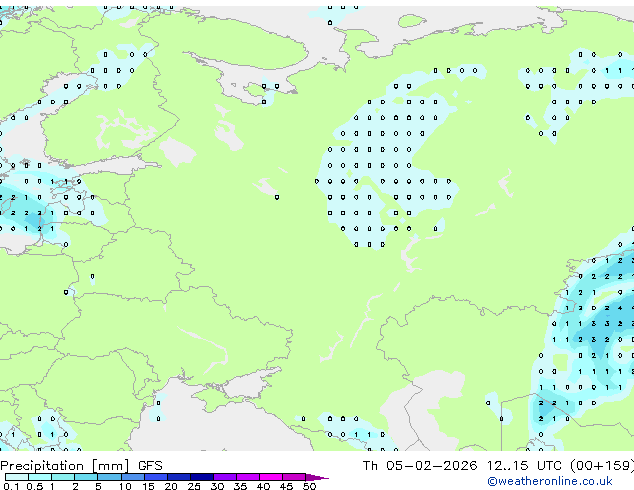Select the 'GFS' model label
634x490 pixels.
(150, 466)
